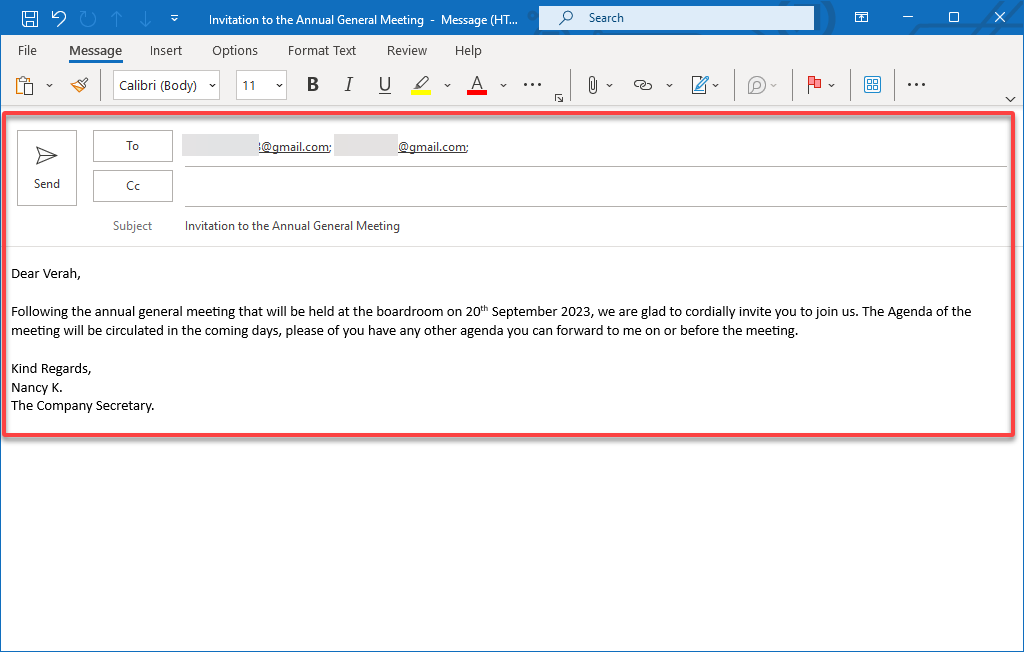
Task: Open the Format Text tab
Action: 321,50
